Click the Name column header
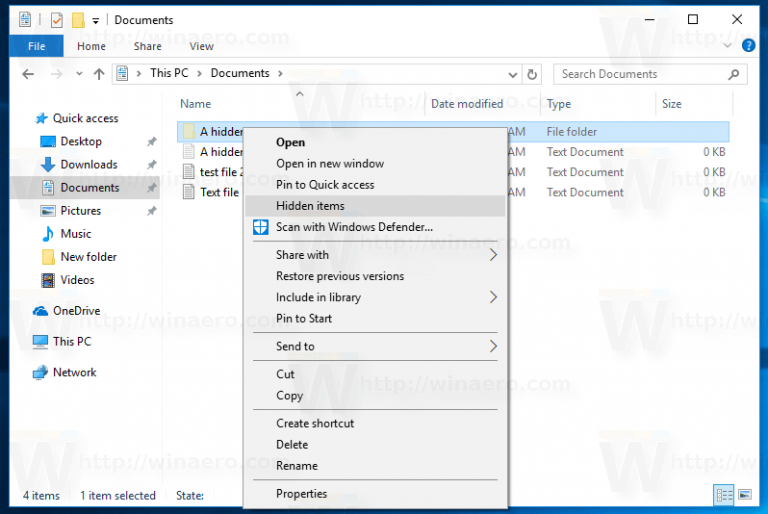 click(x=195, y=104)
